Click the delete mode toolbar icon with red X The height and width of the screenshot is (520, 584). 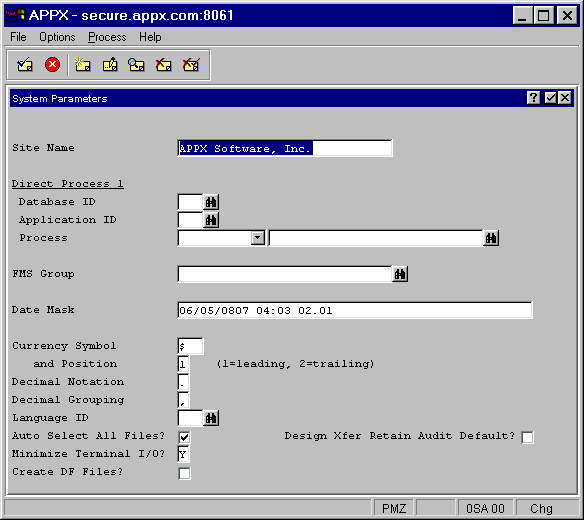pos(164,65)
